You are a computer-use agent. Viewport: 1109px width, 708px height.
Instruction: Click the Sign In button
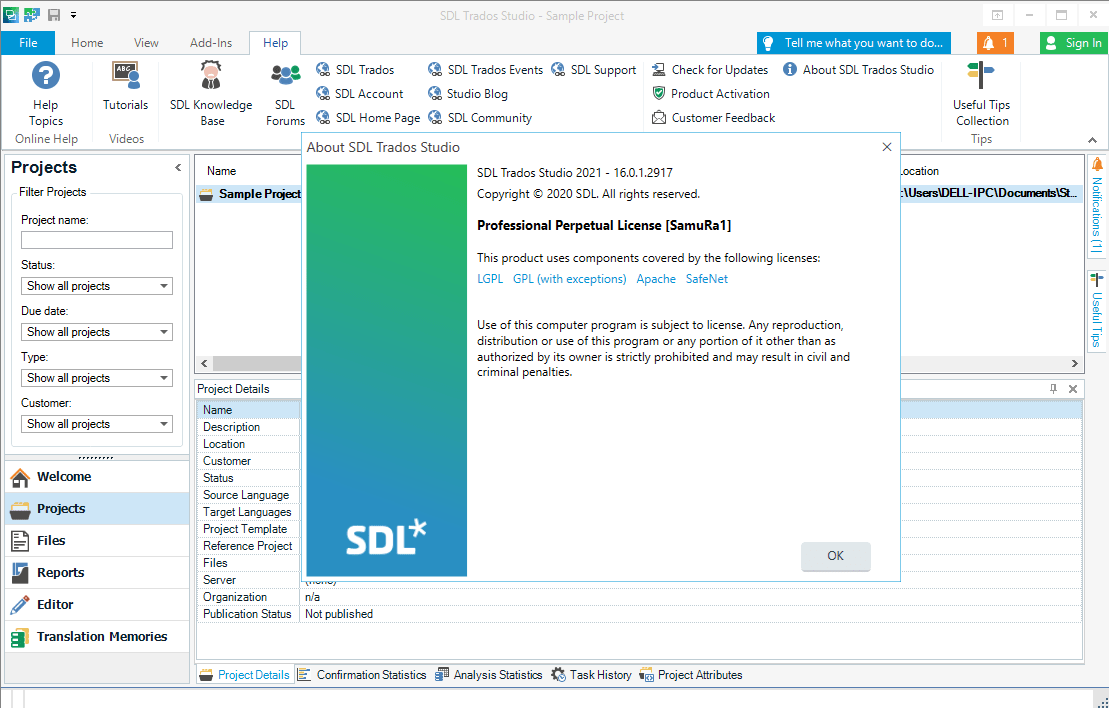(1074, 42)
